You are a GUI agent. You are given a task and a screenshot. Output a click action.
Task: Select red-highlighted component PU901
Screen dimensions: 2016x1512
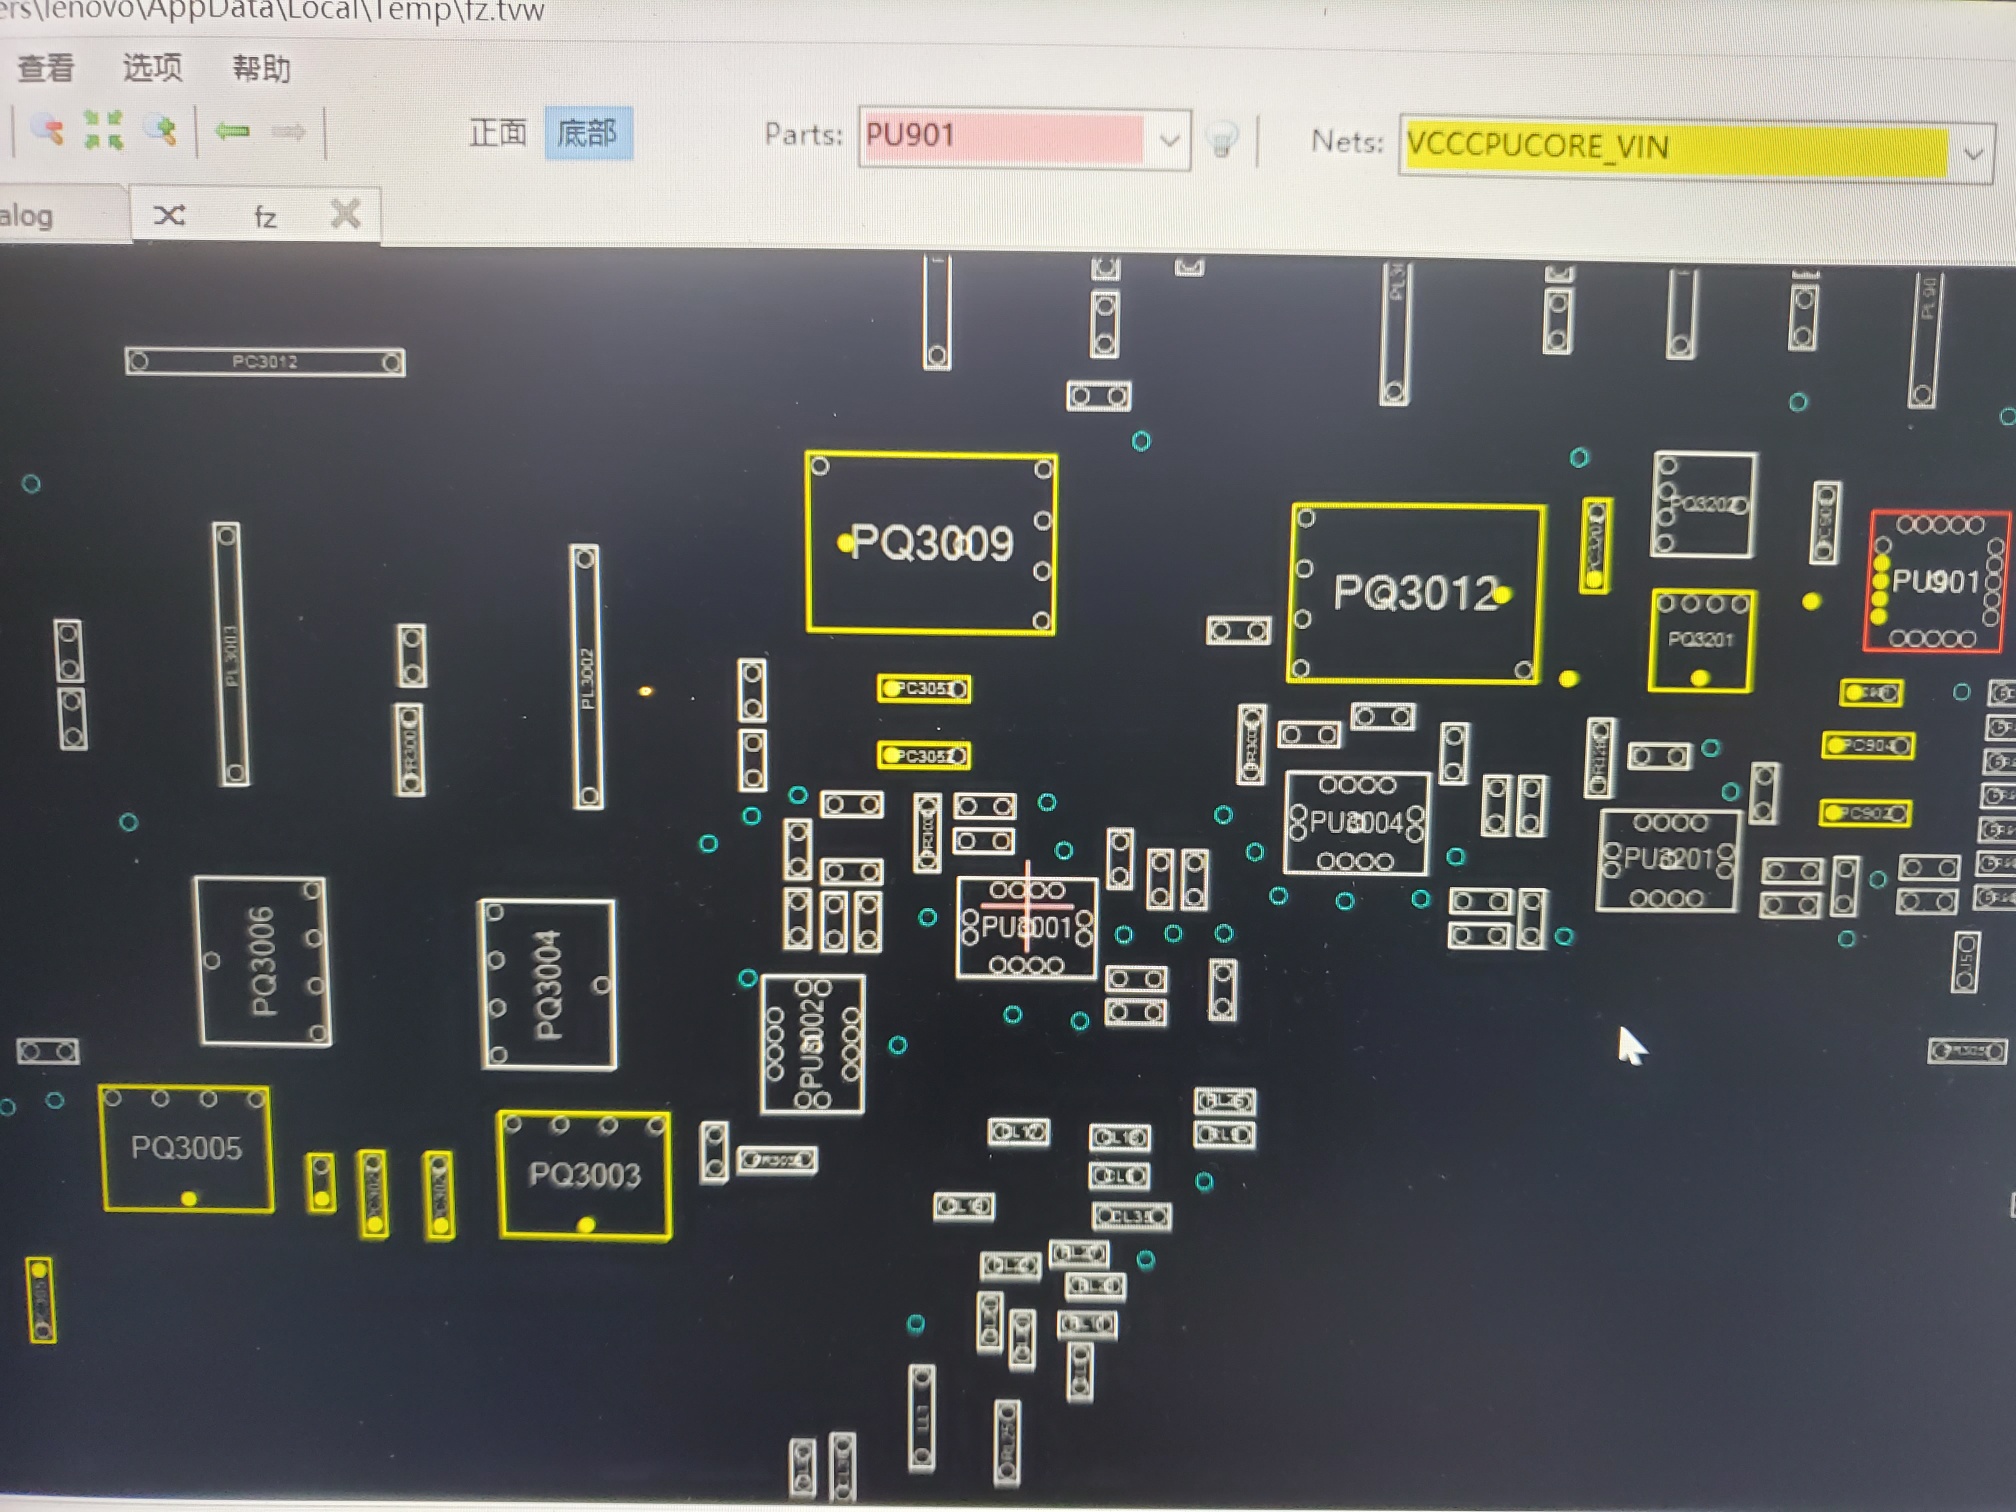click(x=1936, y=582)
